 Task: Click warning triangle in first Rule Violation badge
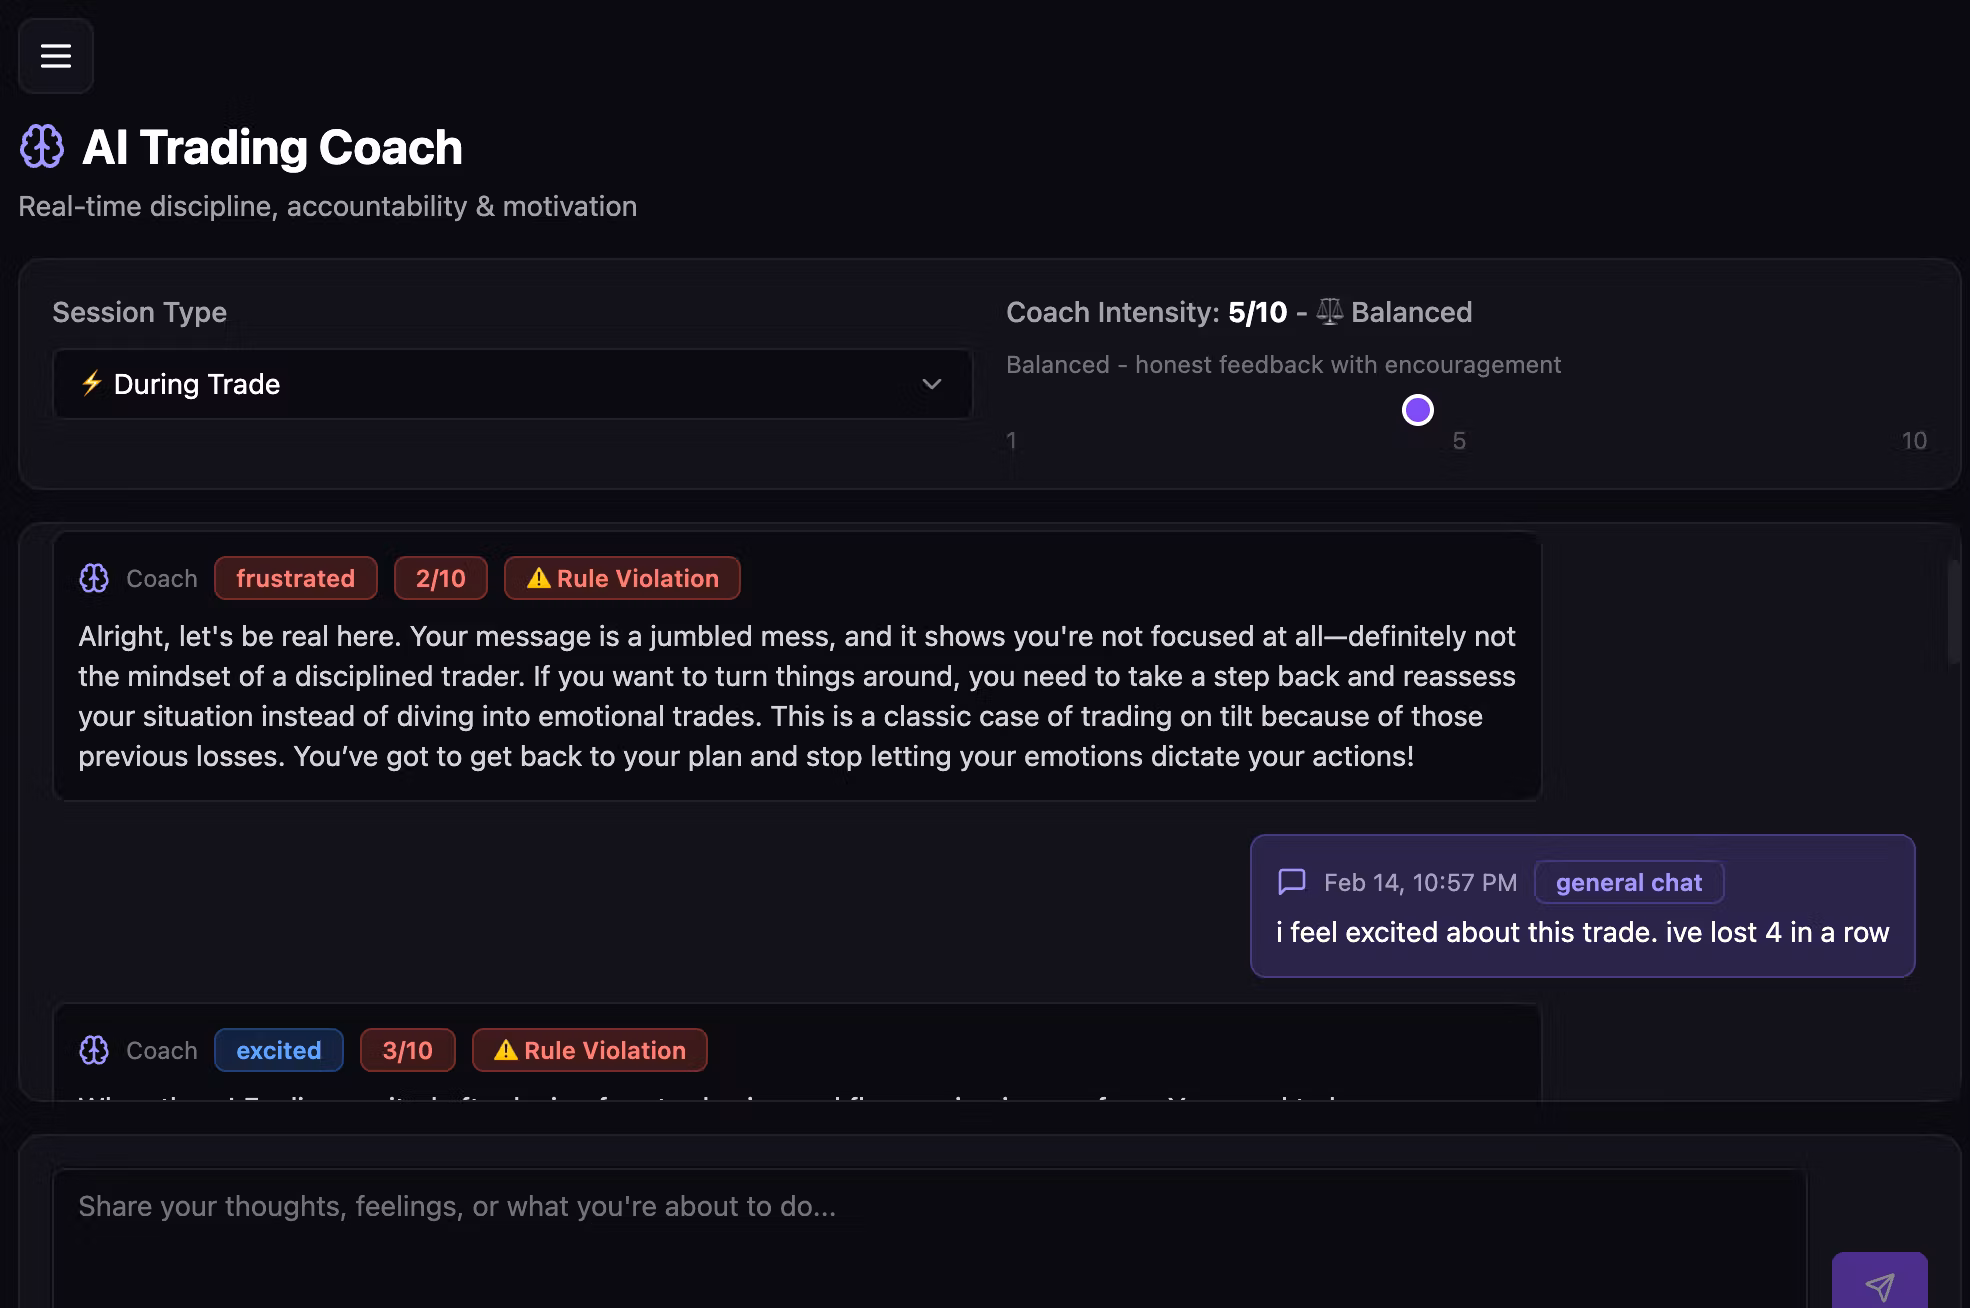click(x=539, y=578)
